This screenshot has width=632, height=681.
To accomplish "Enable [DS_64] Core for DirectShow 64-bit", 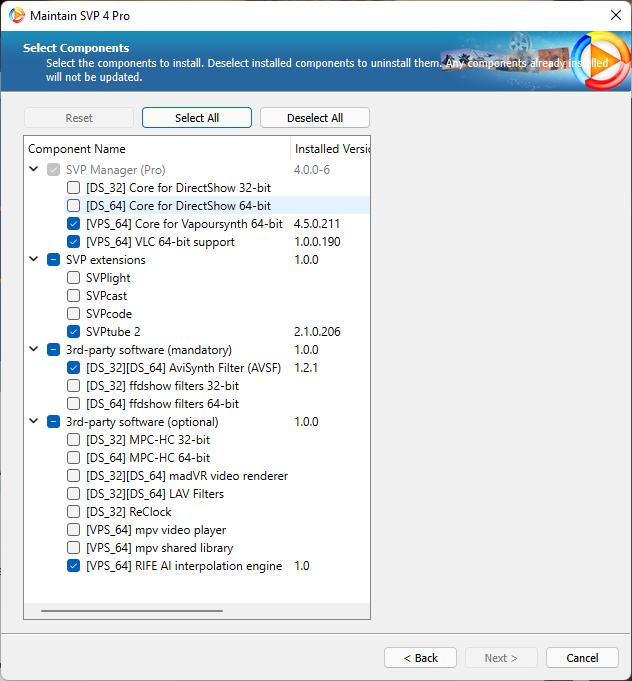I will point(73,205).
